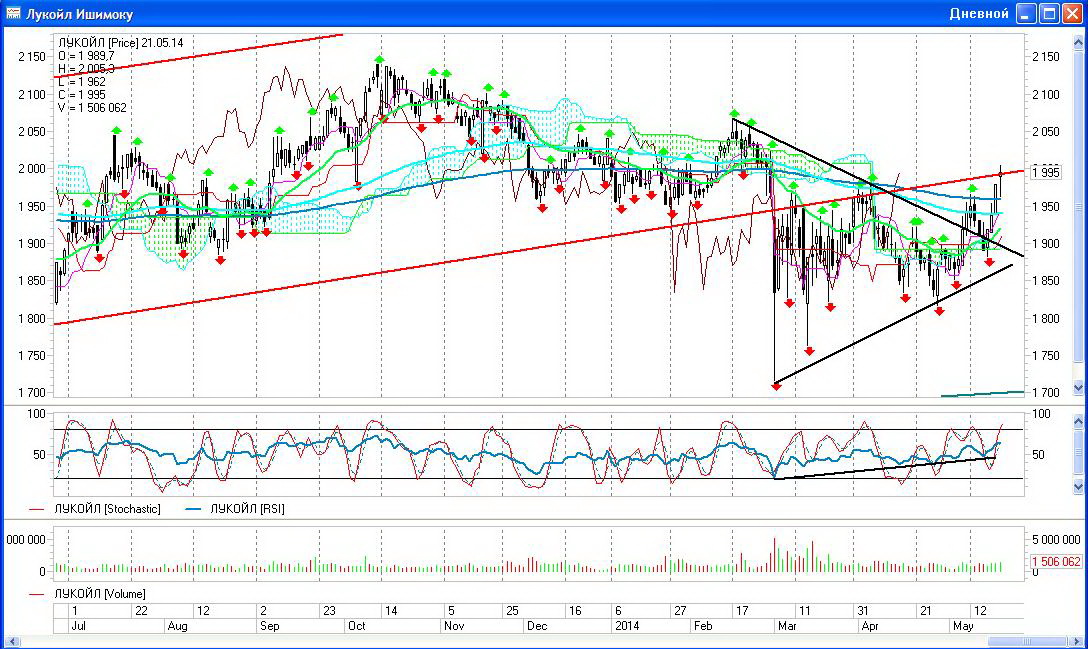This screenshot has height=649, width=1088.
Task: Select the ЛУКОЙЛ [RSI] legend label
Action: click(x=247, y=509)
